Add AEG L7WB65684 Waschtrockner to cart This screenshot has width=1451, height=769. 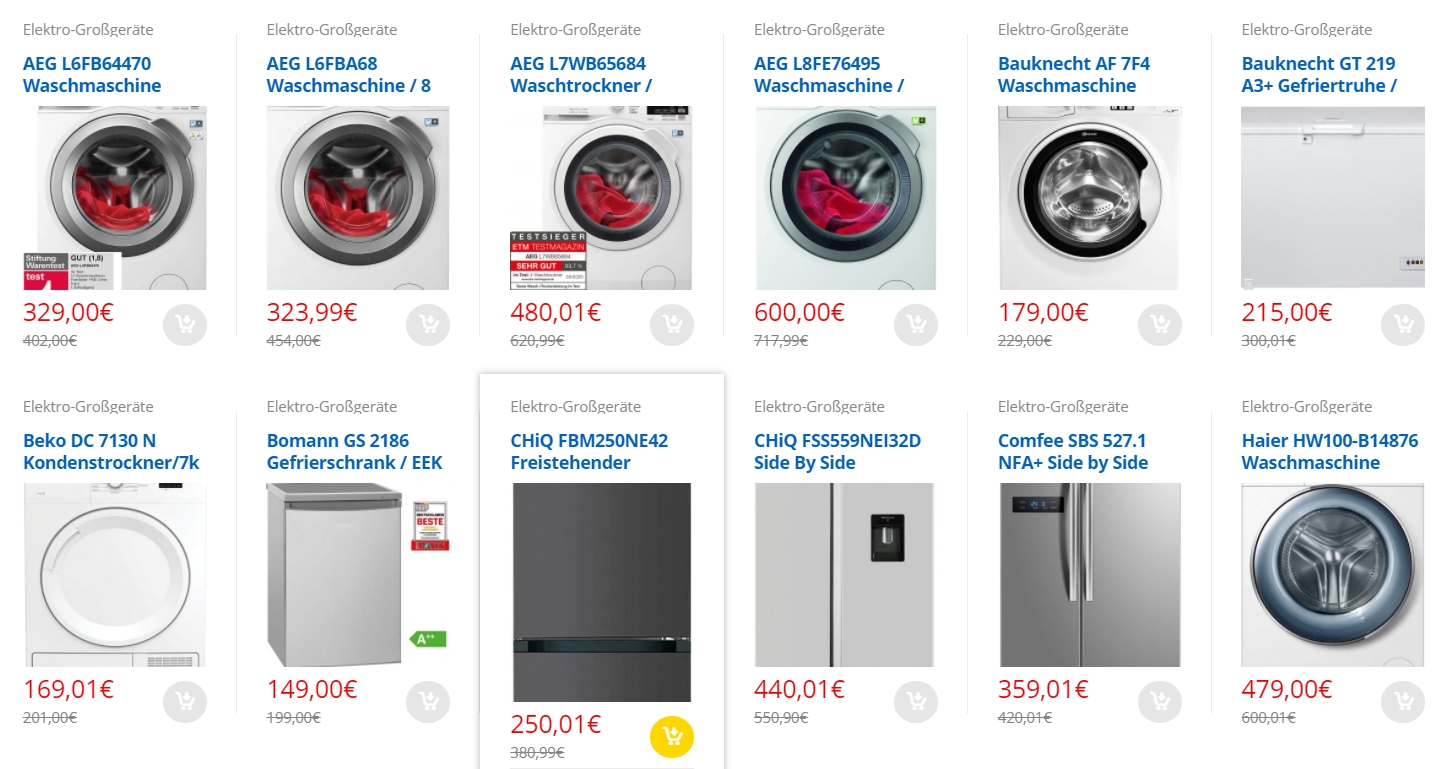[x=672, y=324]
